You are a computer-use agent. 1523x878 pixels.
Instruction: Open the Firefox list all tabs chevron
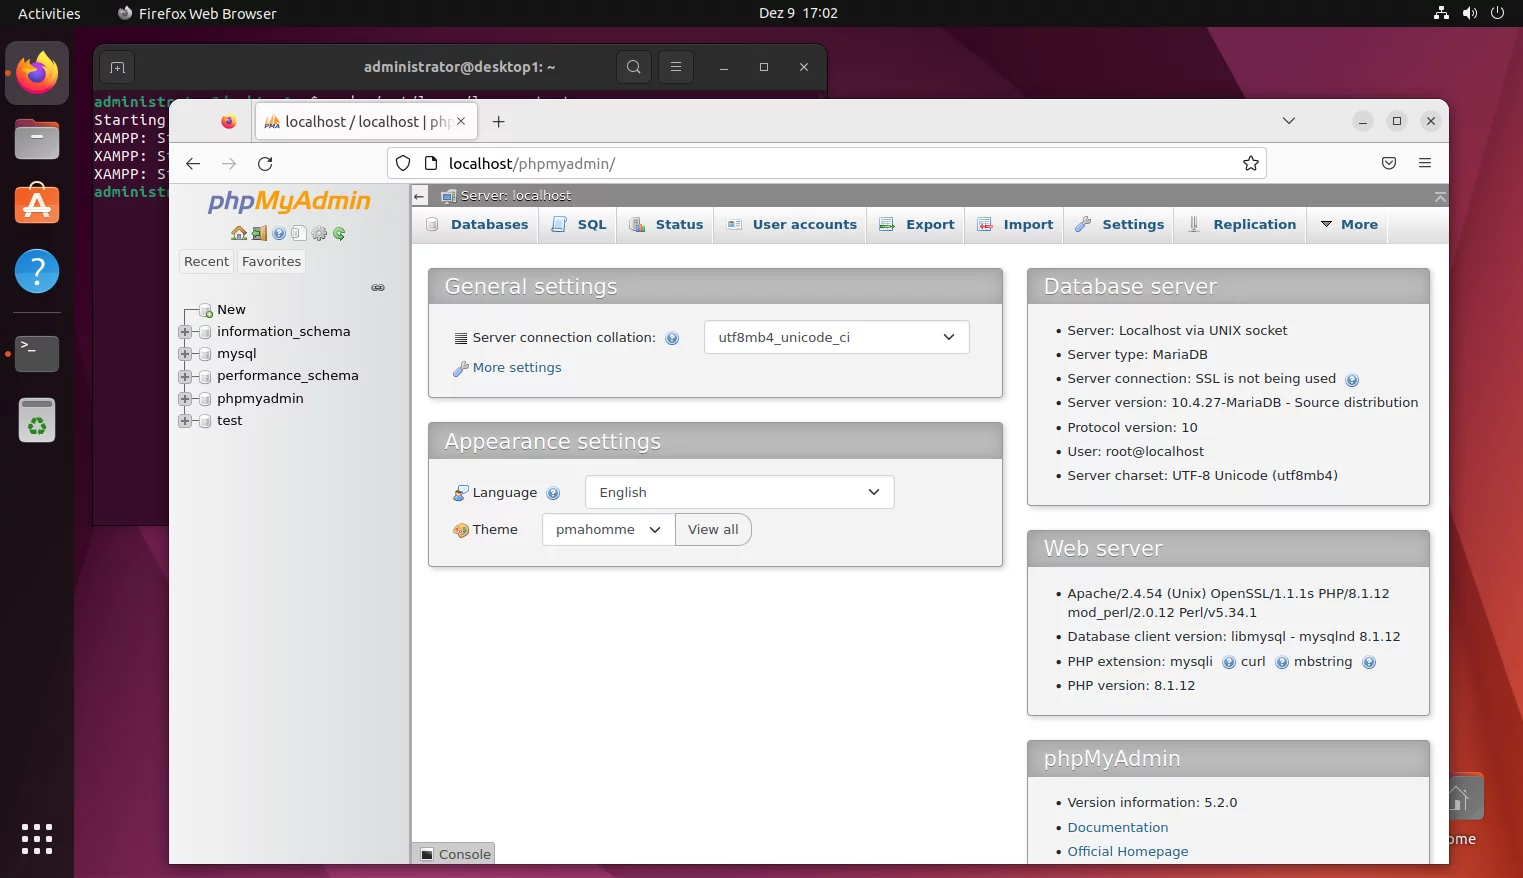click(1289, 121)
